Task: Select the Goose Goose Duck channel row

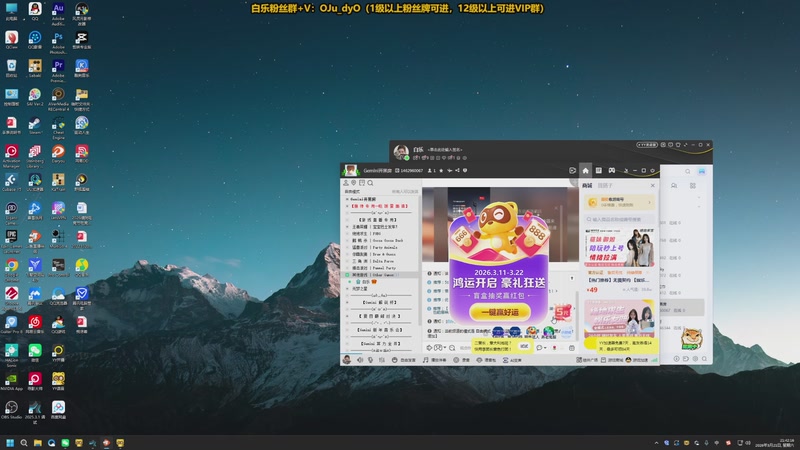Action: [379, 240]
